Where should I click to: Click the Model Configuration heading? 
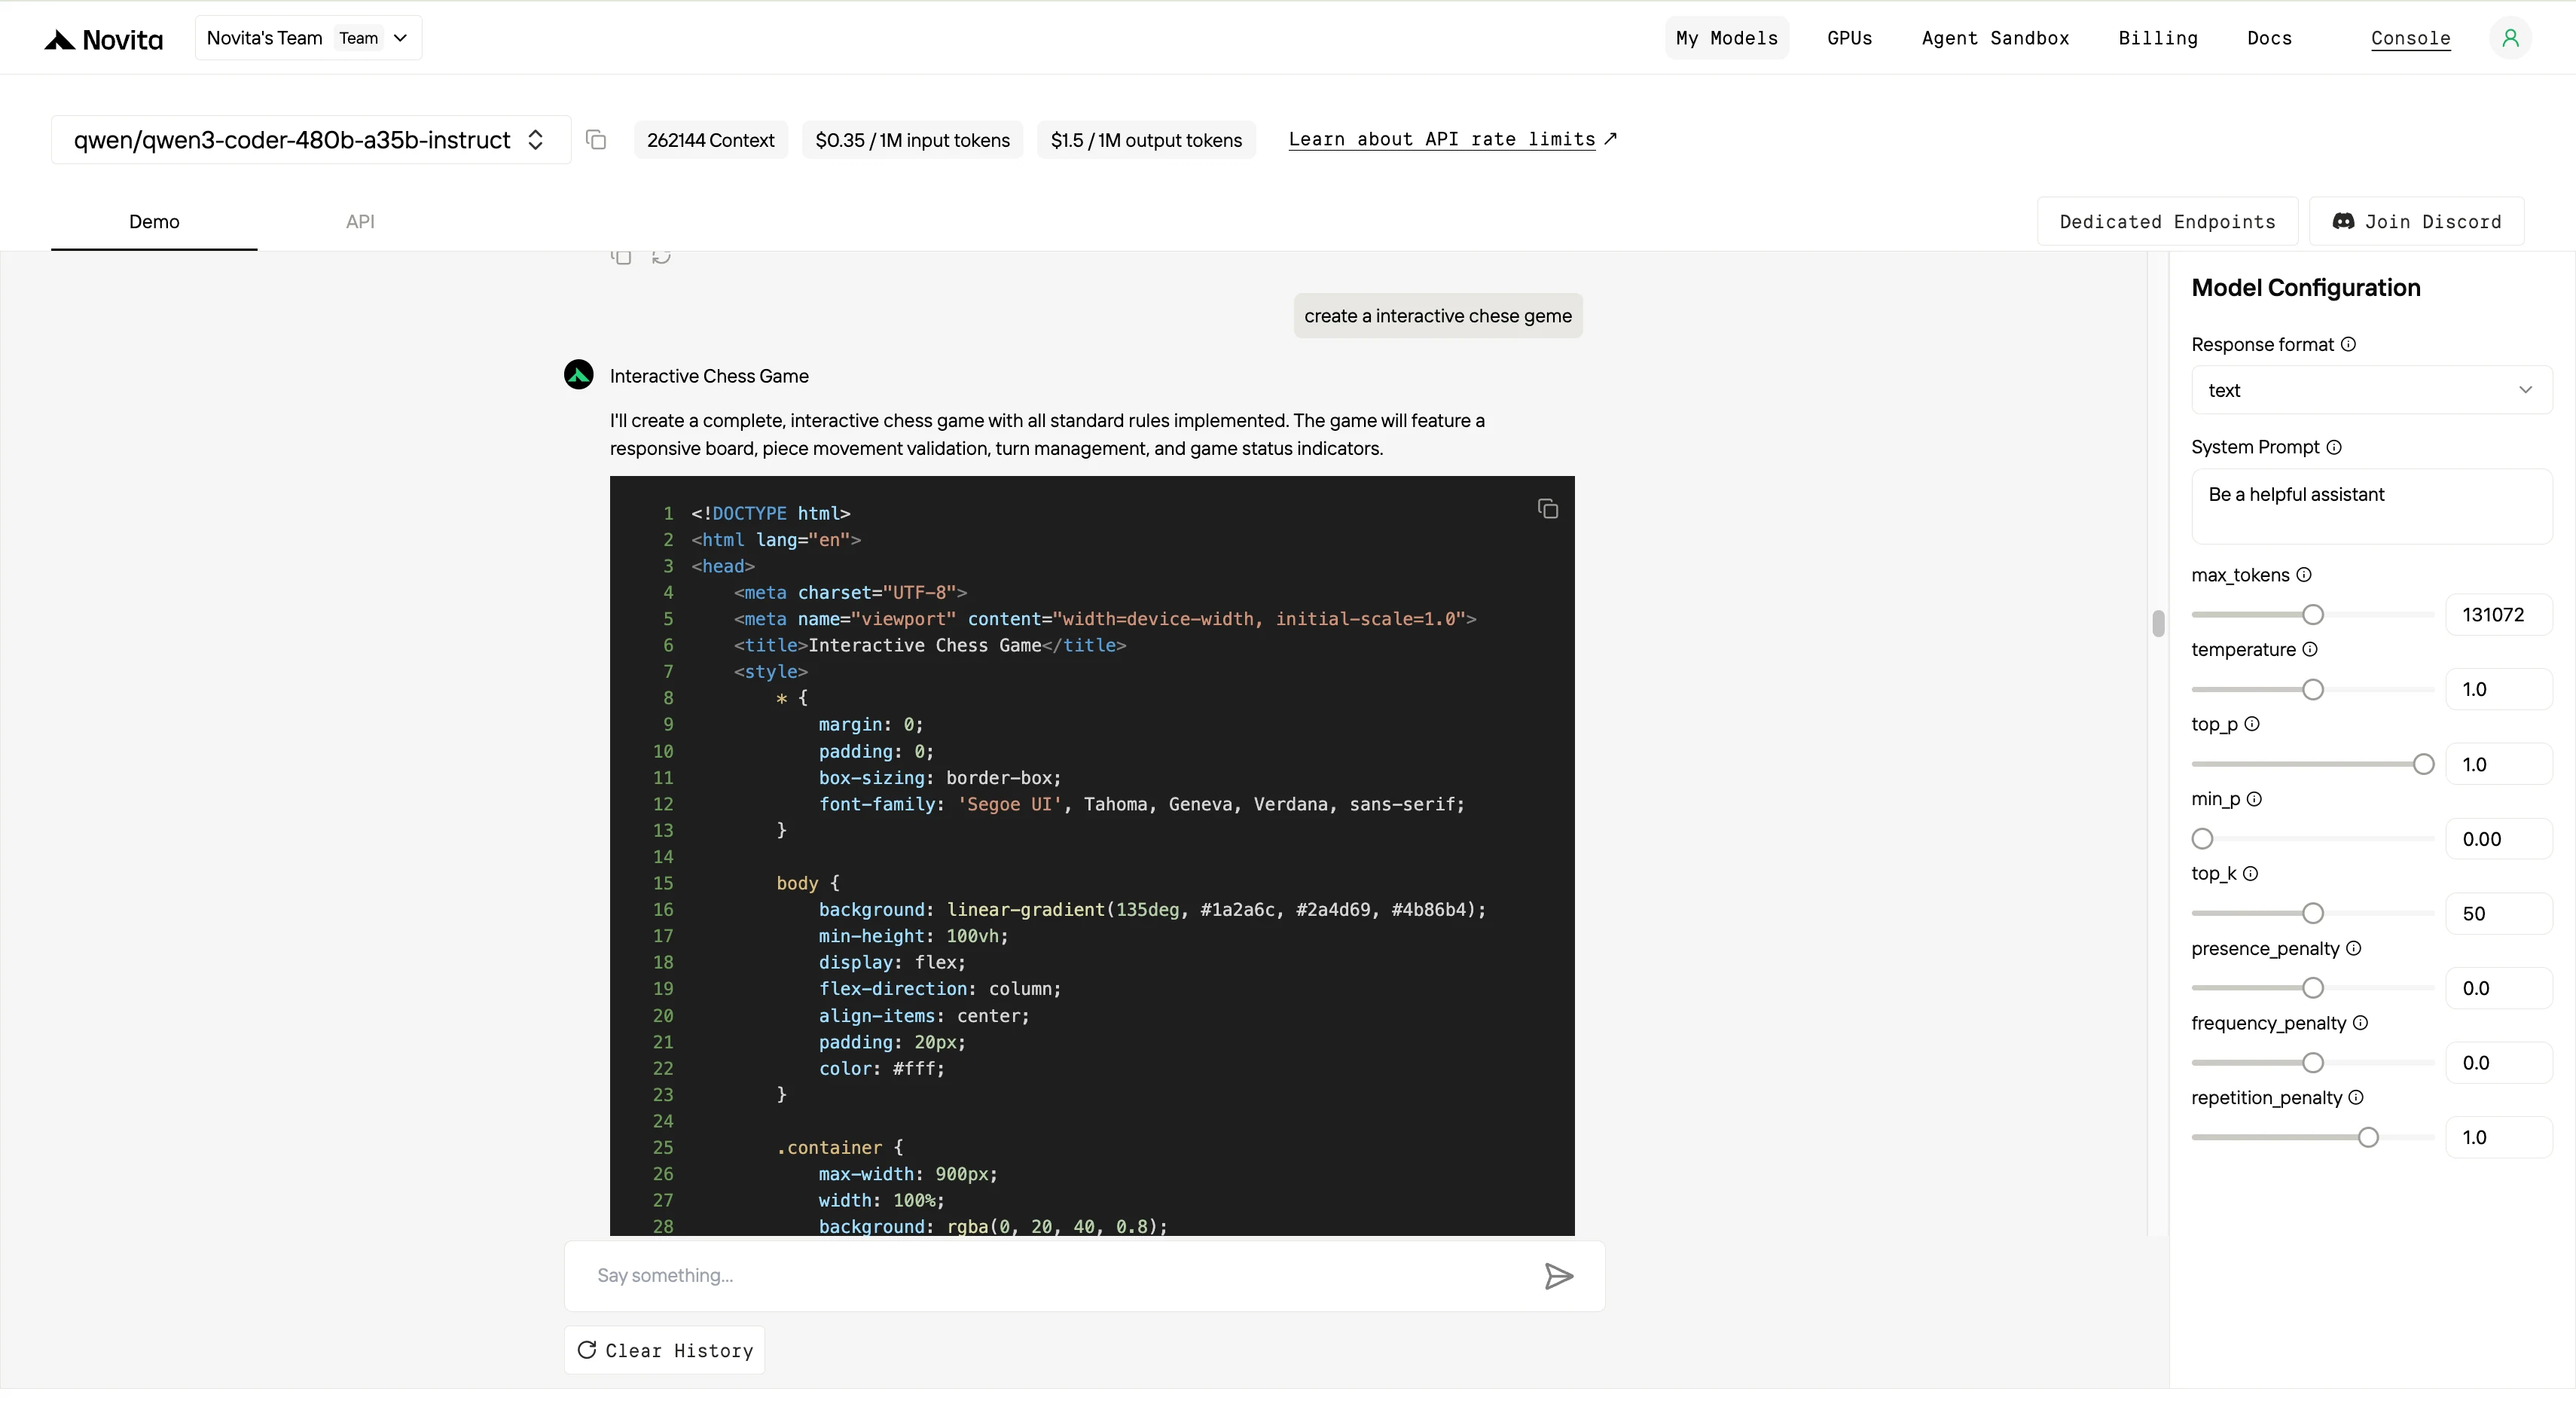pos(2305,288)
